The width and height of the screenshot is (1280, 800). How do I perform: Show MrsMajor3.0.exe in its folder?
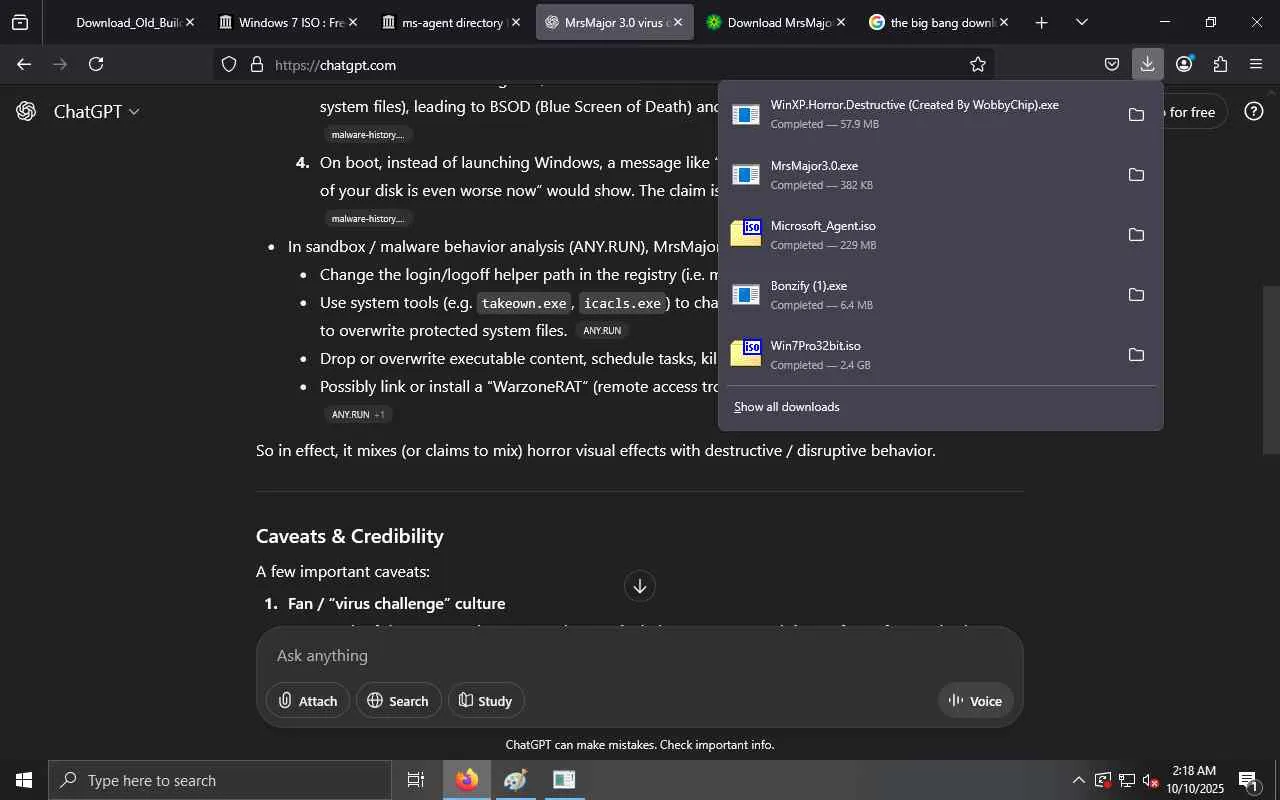(x=1136, y=175)
